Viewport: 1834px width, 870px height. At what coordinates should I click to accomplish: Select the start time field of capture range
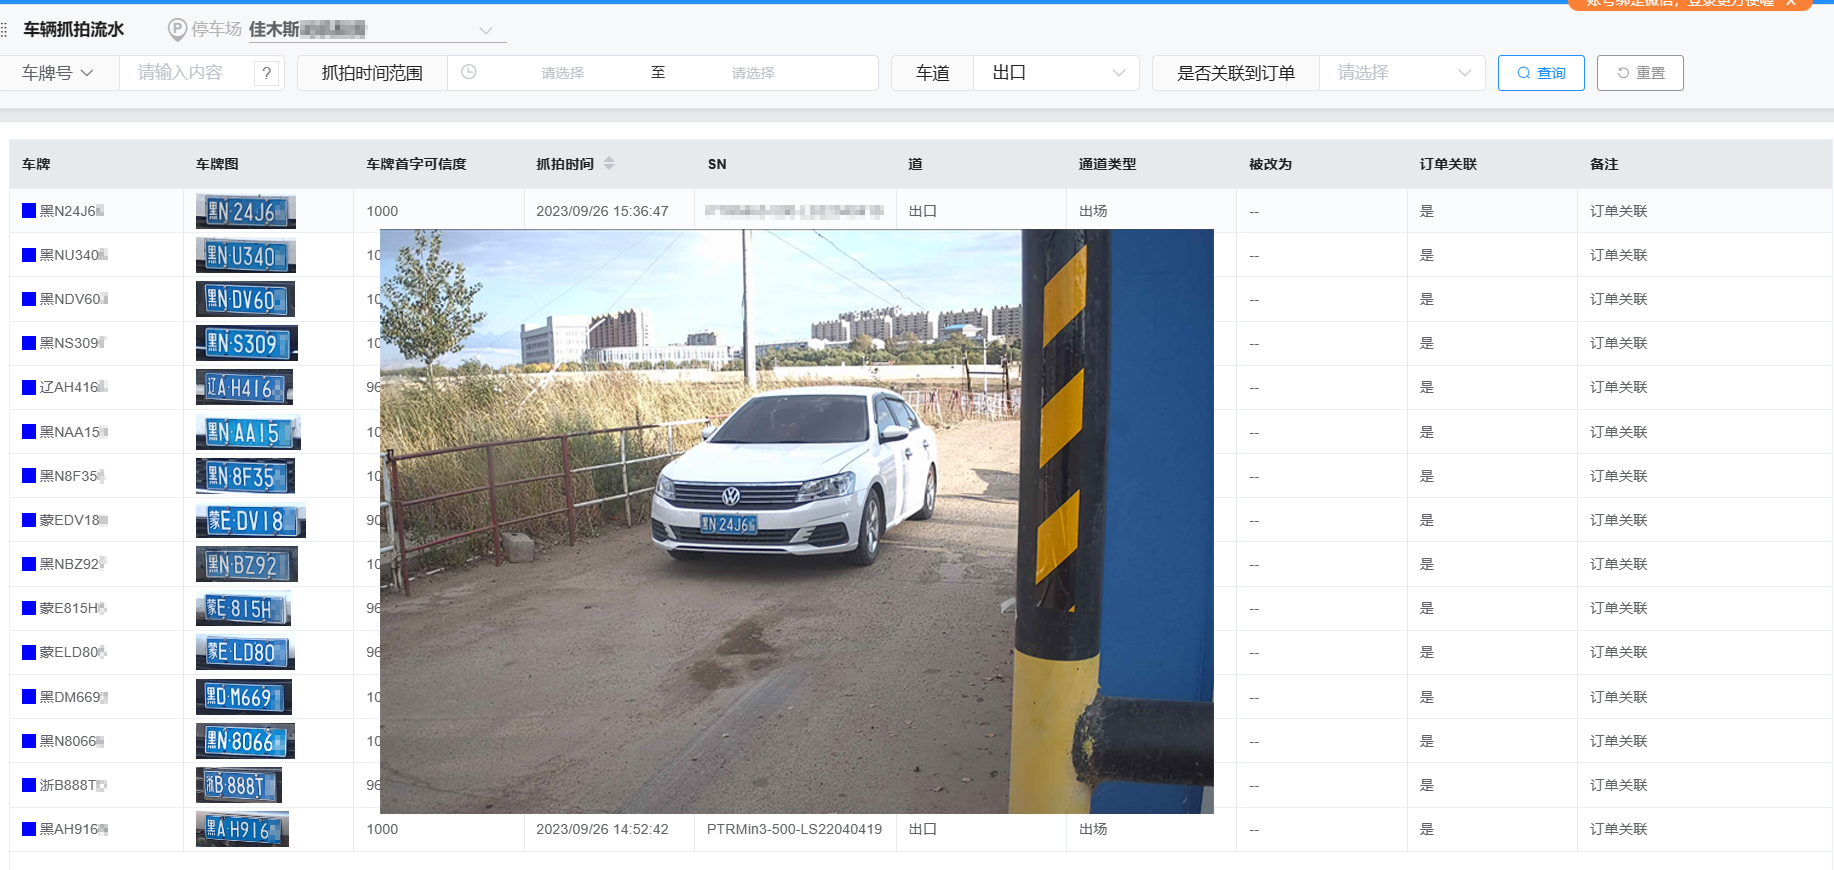click(562, 73)
